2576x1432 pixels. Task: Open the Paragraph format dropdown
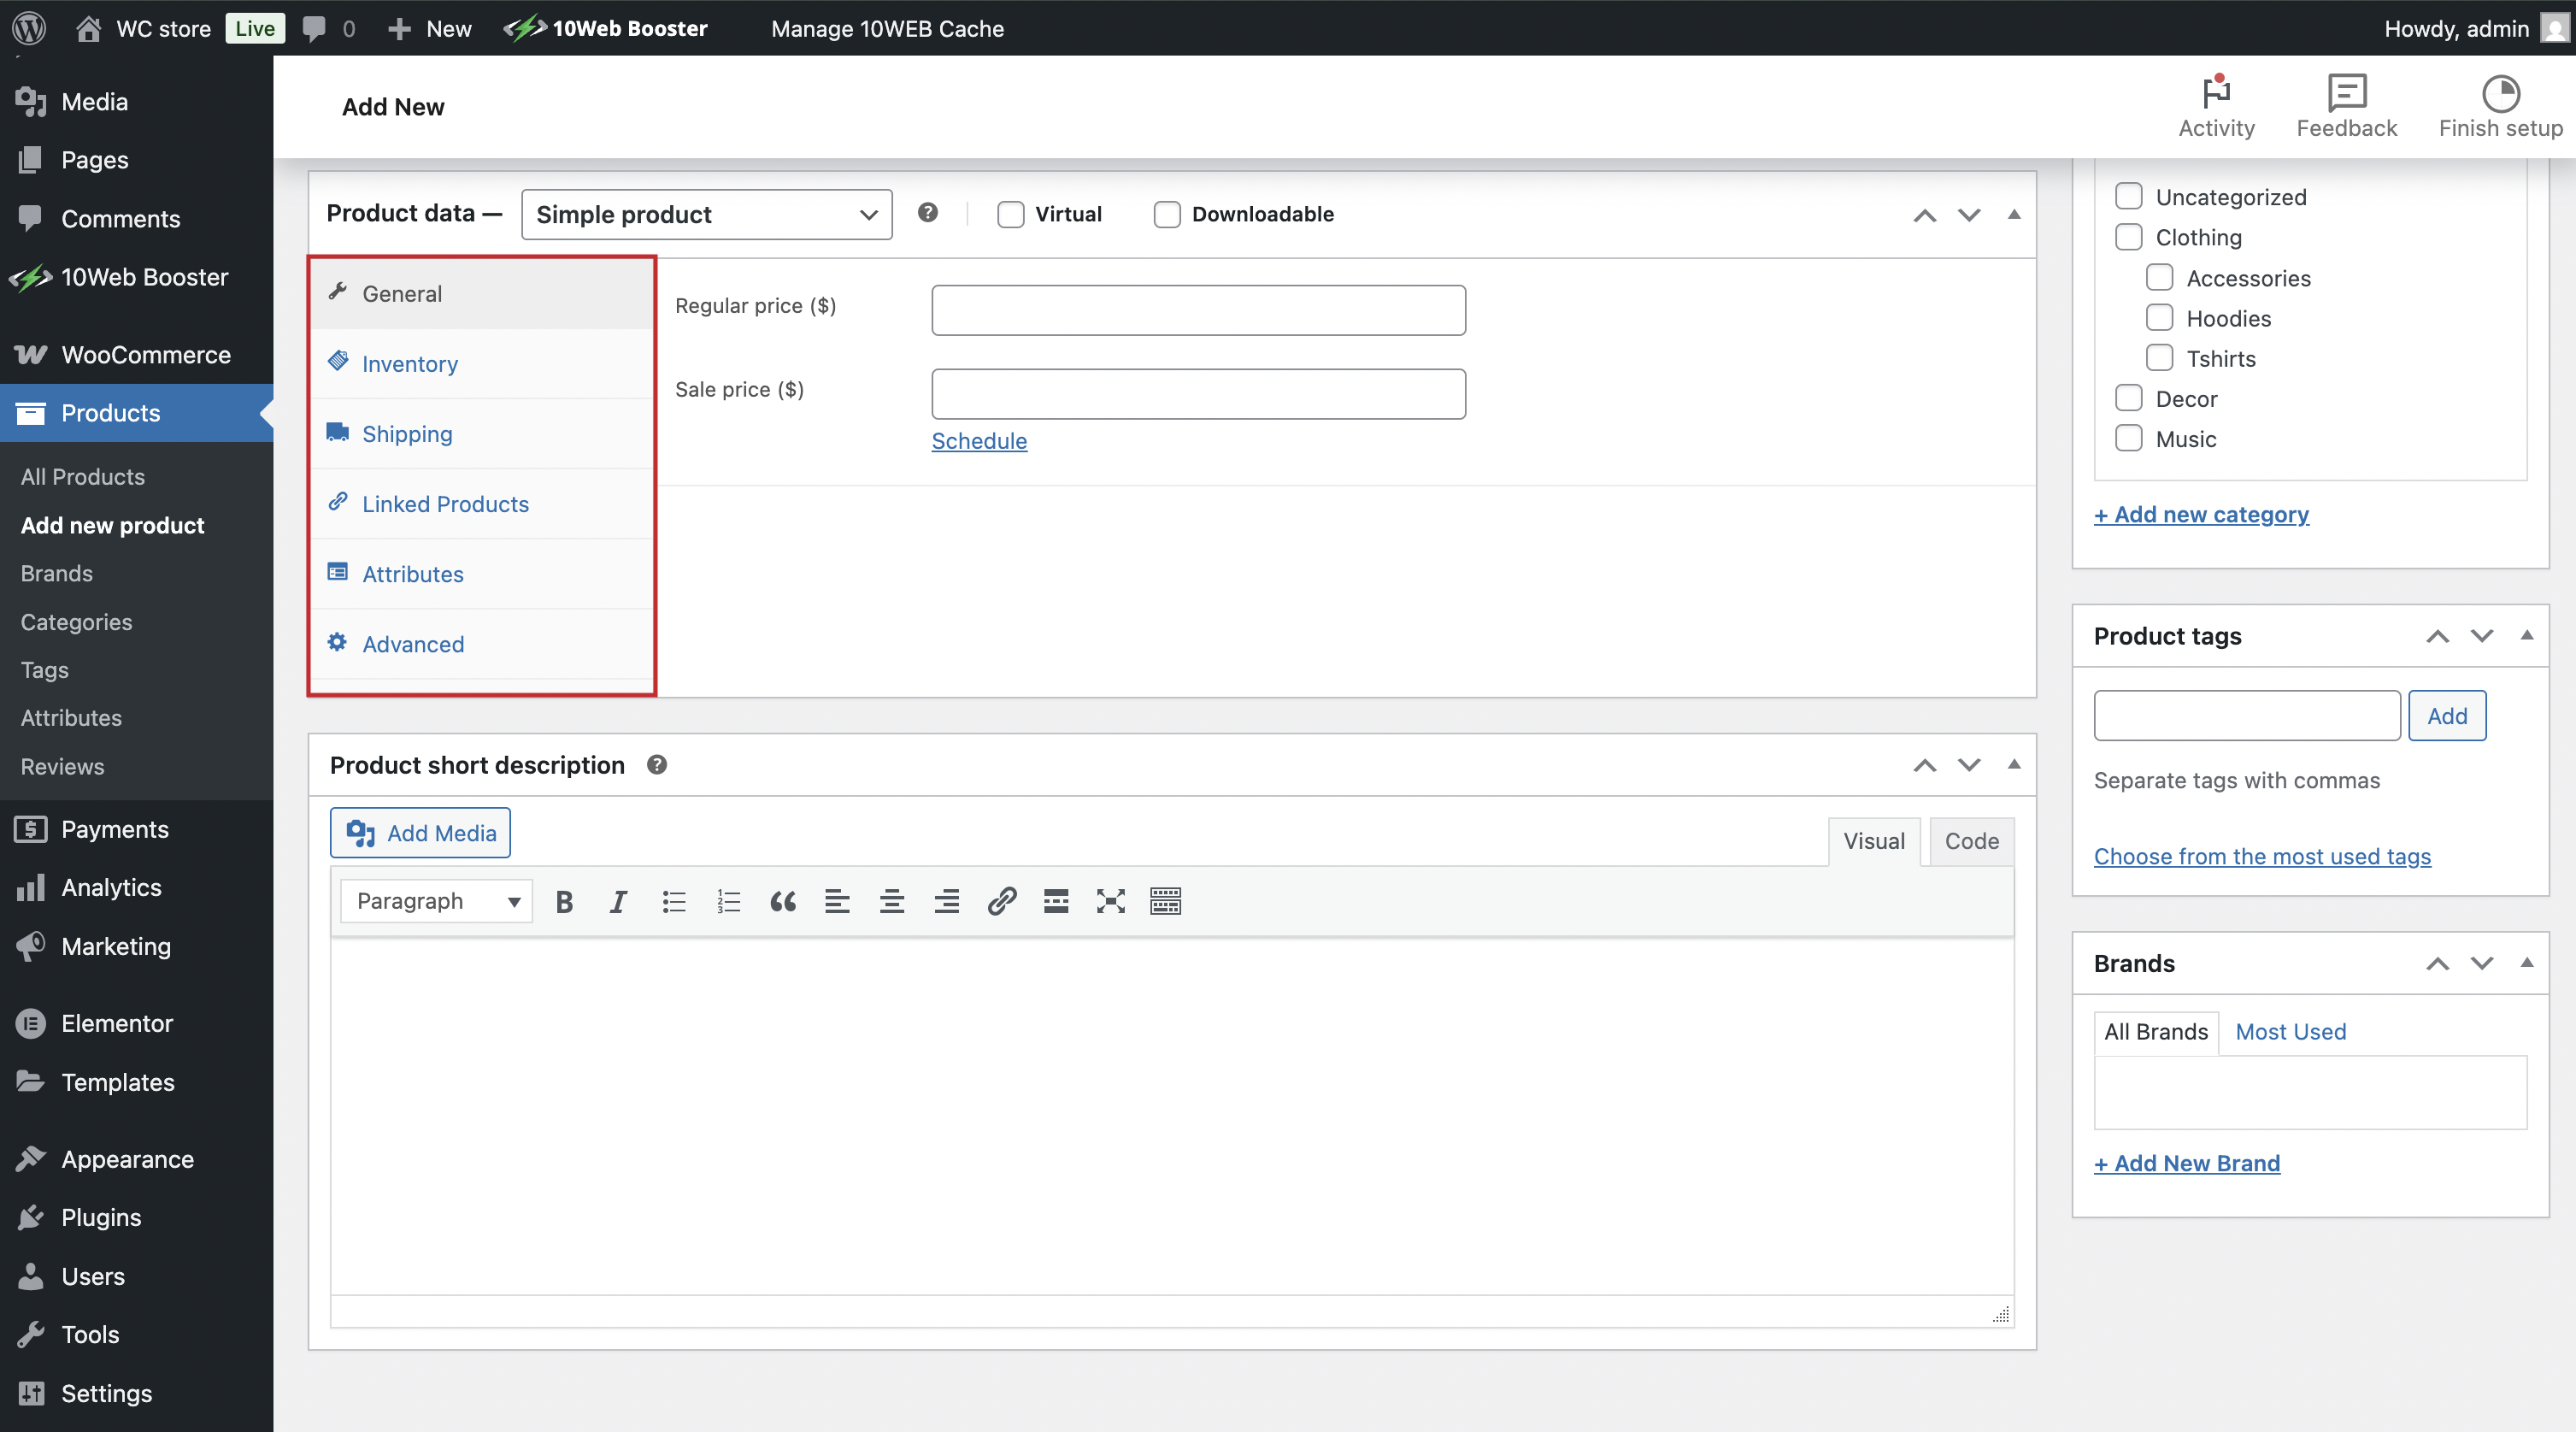(437, 902)
